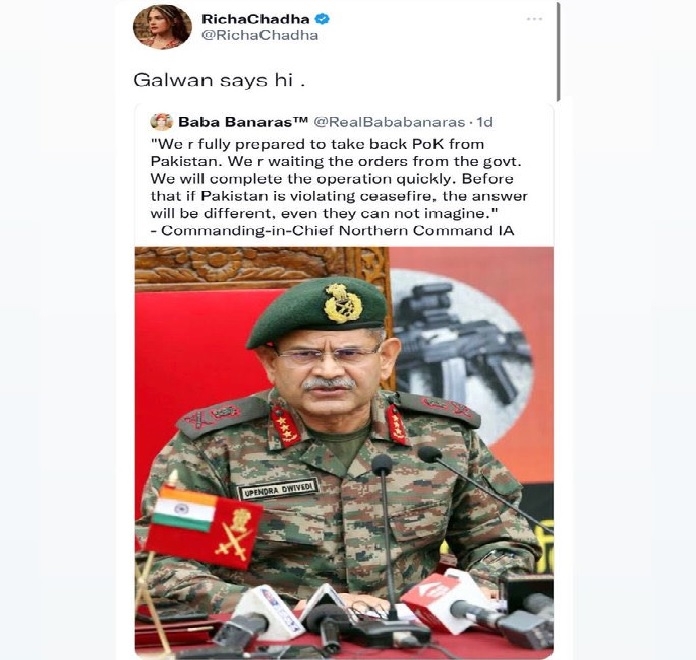Click the vertical scrollbar beside the tweet

click(x=558, y=51)
